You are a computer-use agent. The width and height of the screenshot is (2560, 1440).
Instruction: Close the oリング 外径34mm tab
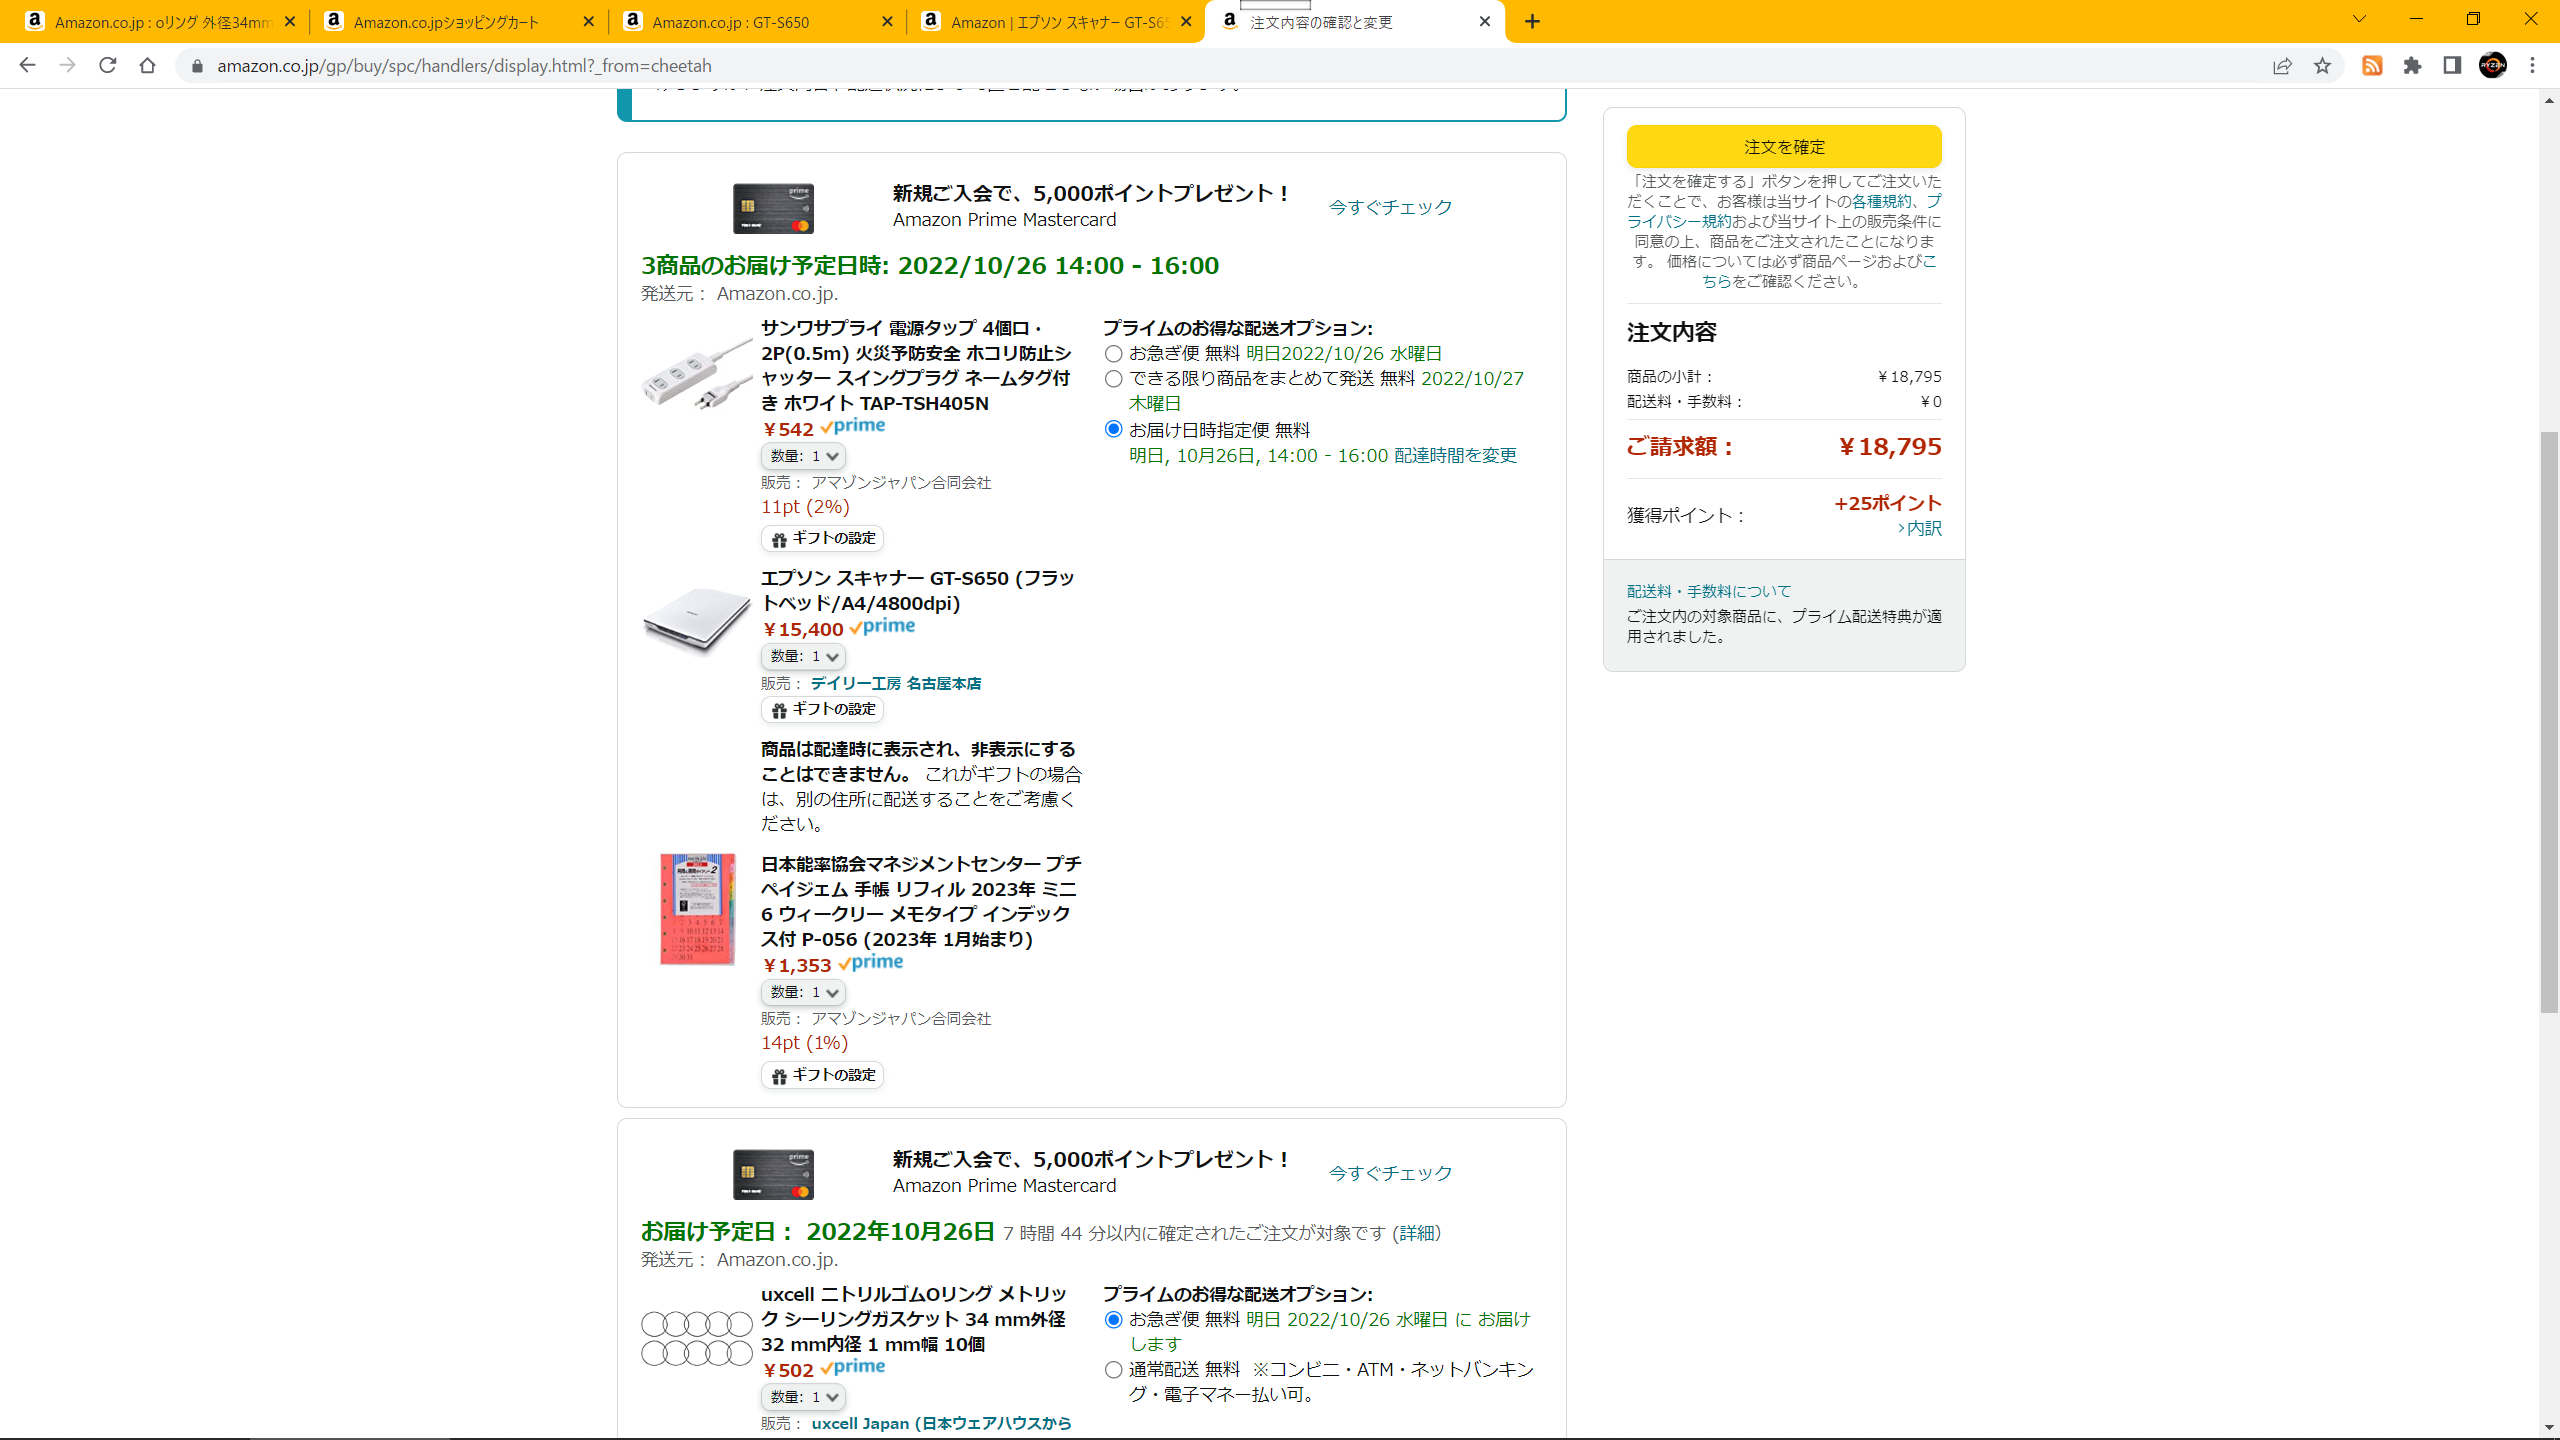[x=290, y=22]
